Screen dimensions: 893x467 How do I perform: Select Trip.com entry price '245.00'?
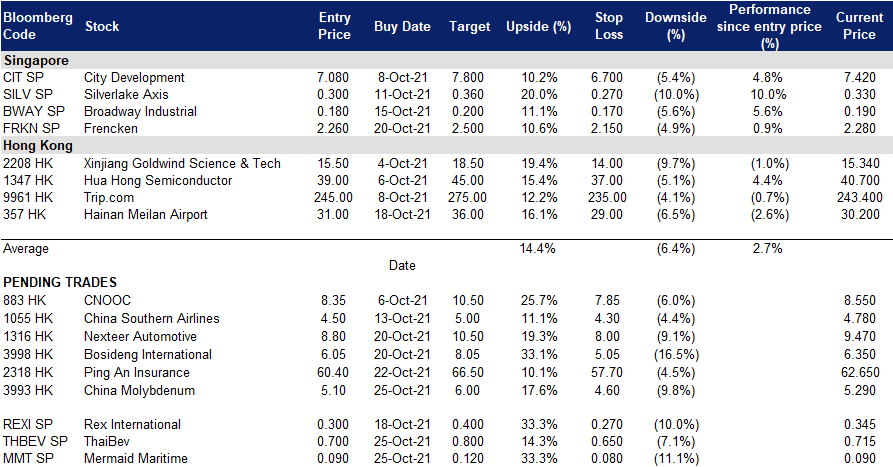coord(333,198)
